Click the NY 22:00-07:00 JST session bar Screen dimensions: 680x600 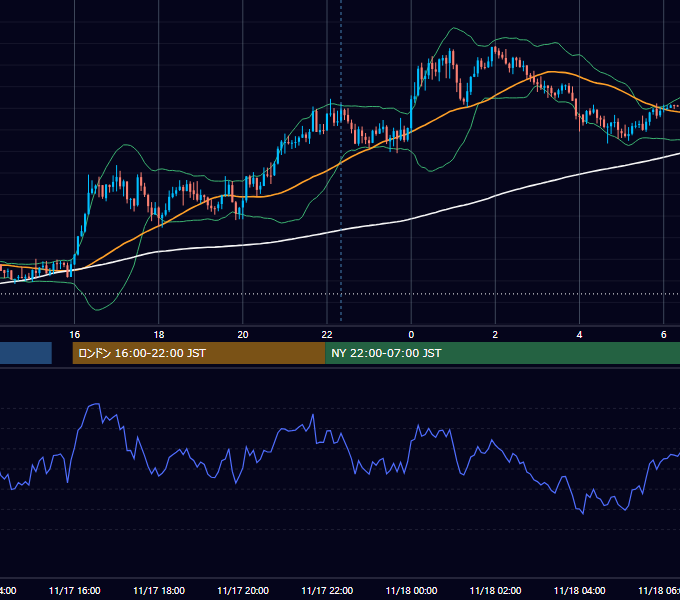(x=502, y=353)
